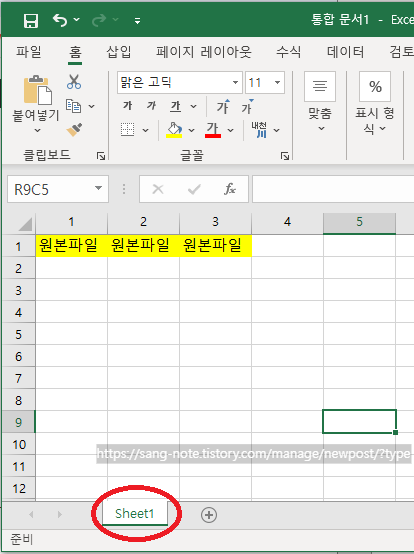Open the undo history dropdown arrow

click(77, 20)
